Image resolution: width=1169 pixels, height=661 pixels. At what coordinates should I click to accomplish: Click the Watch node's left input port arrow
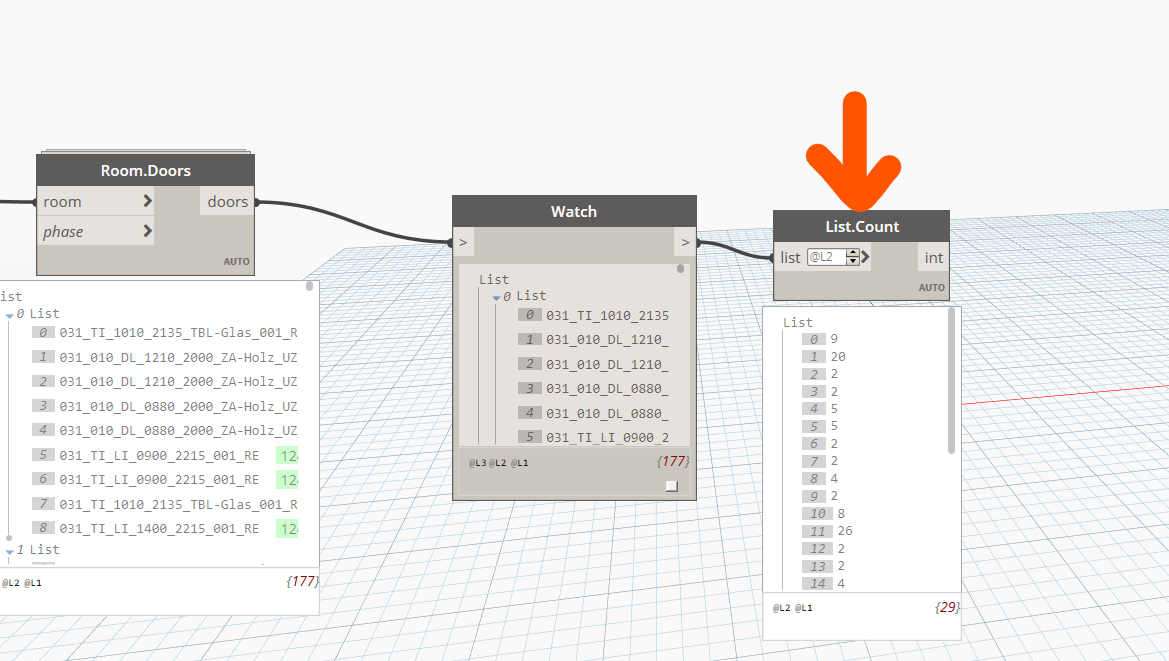(x=462, y=242)
